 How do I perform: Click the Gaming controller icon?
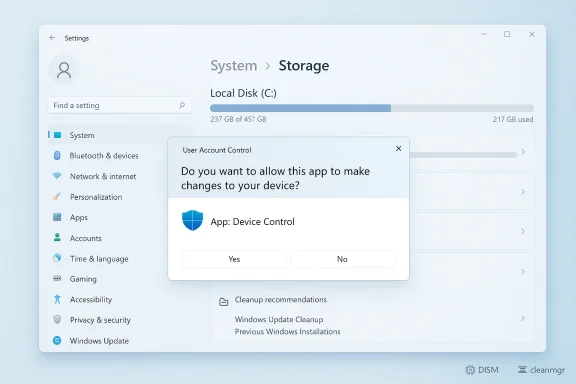(x=57, y=279)
